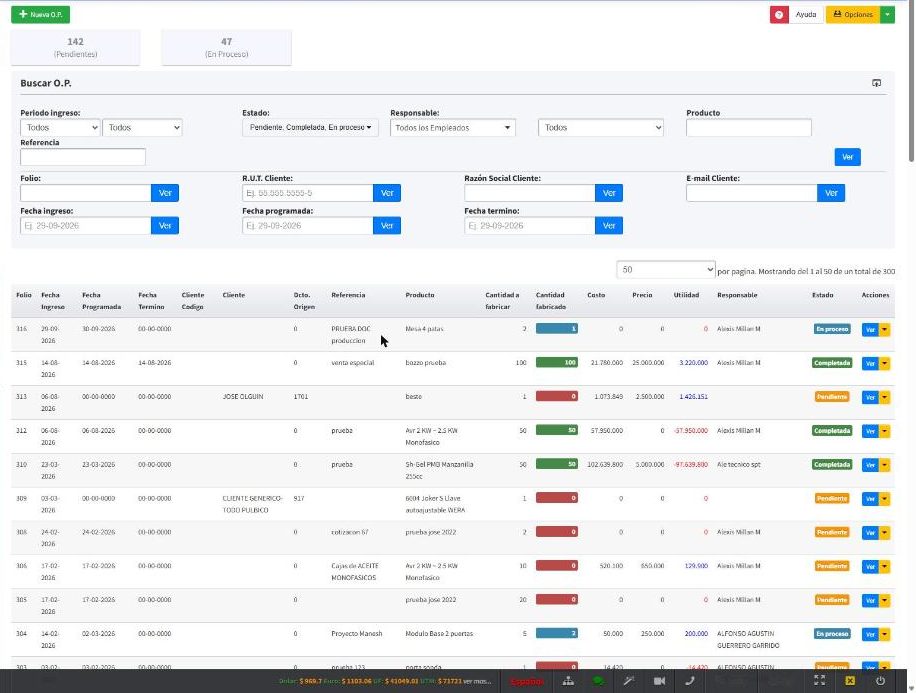Click the Referencia input field

83,157
